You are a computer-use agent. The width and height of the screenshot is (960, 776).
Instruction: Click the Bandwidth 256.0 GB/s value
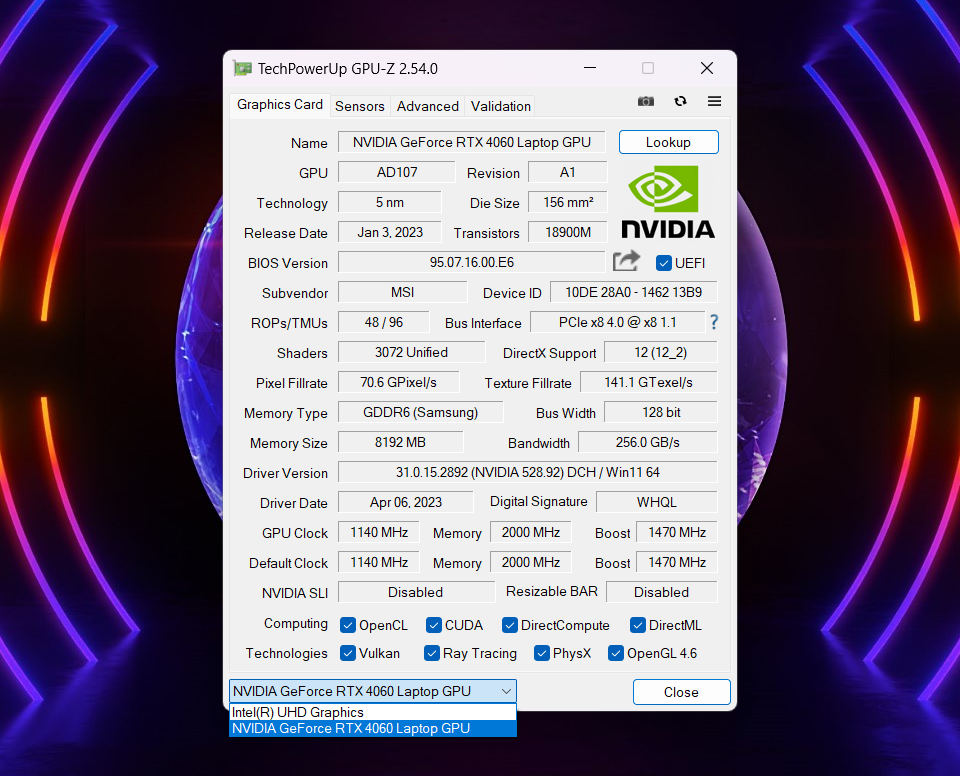click(x=647, y=442)
